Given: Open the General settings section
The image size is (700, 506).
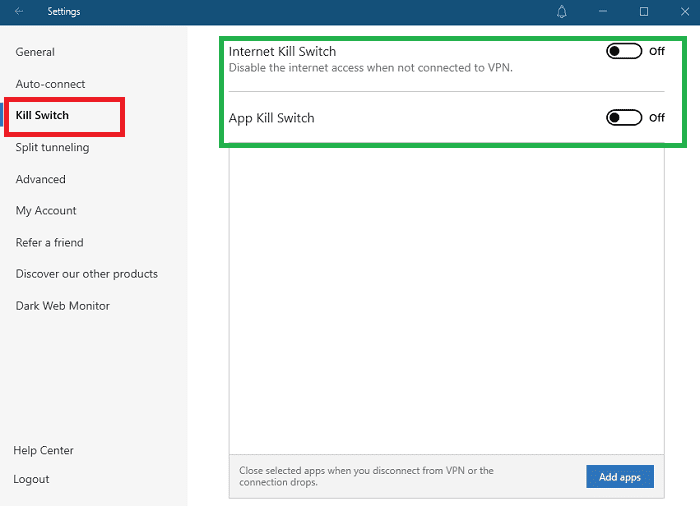Looking at the screenshot, I should [x=35, y=52].
